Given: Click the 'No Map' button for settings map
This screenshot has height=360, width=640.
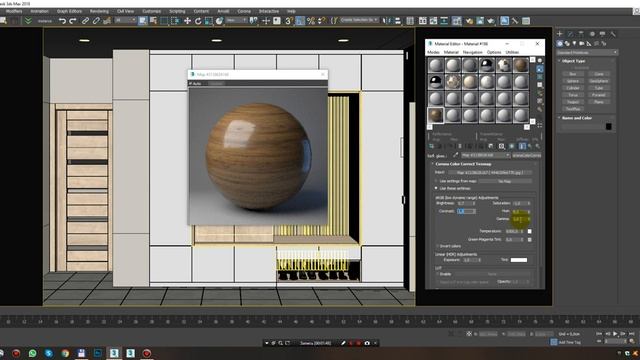Looking at the screenshot, I should (x=505, y=181).
